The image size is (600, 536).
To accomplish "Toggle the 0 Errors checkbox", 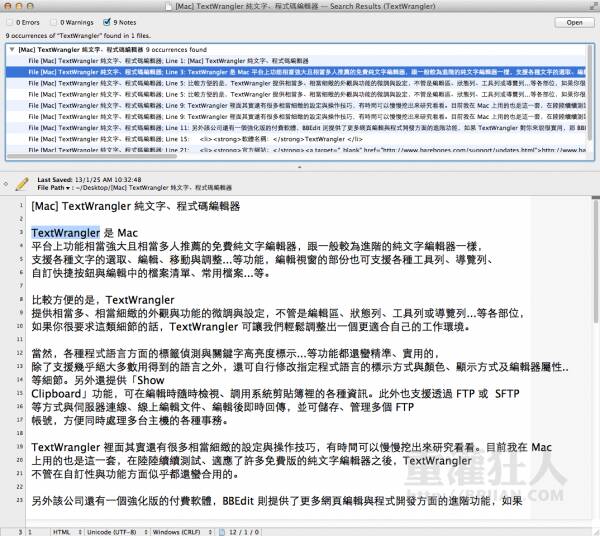I will (x=10, y=22).
